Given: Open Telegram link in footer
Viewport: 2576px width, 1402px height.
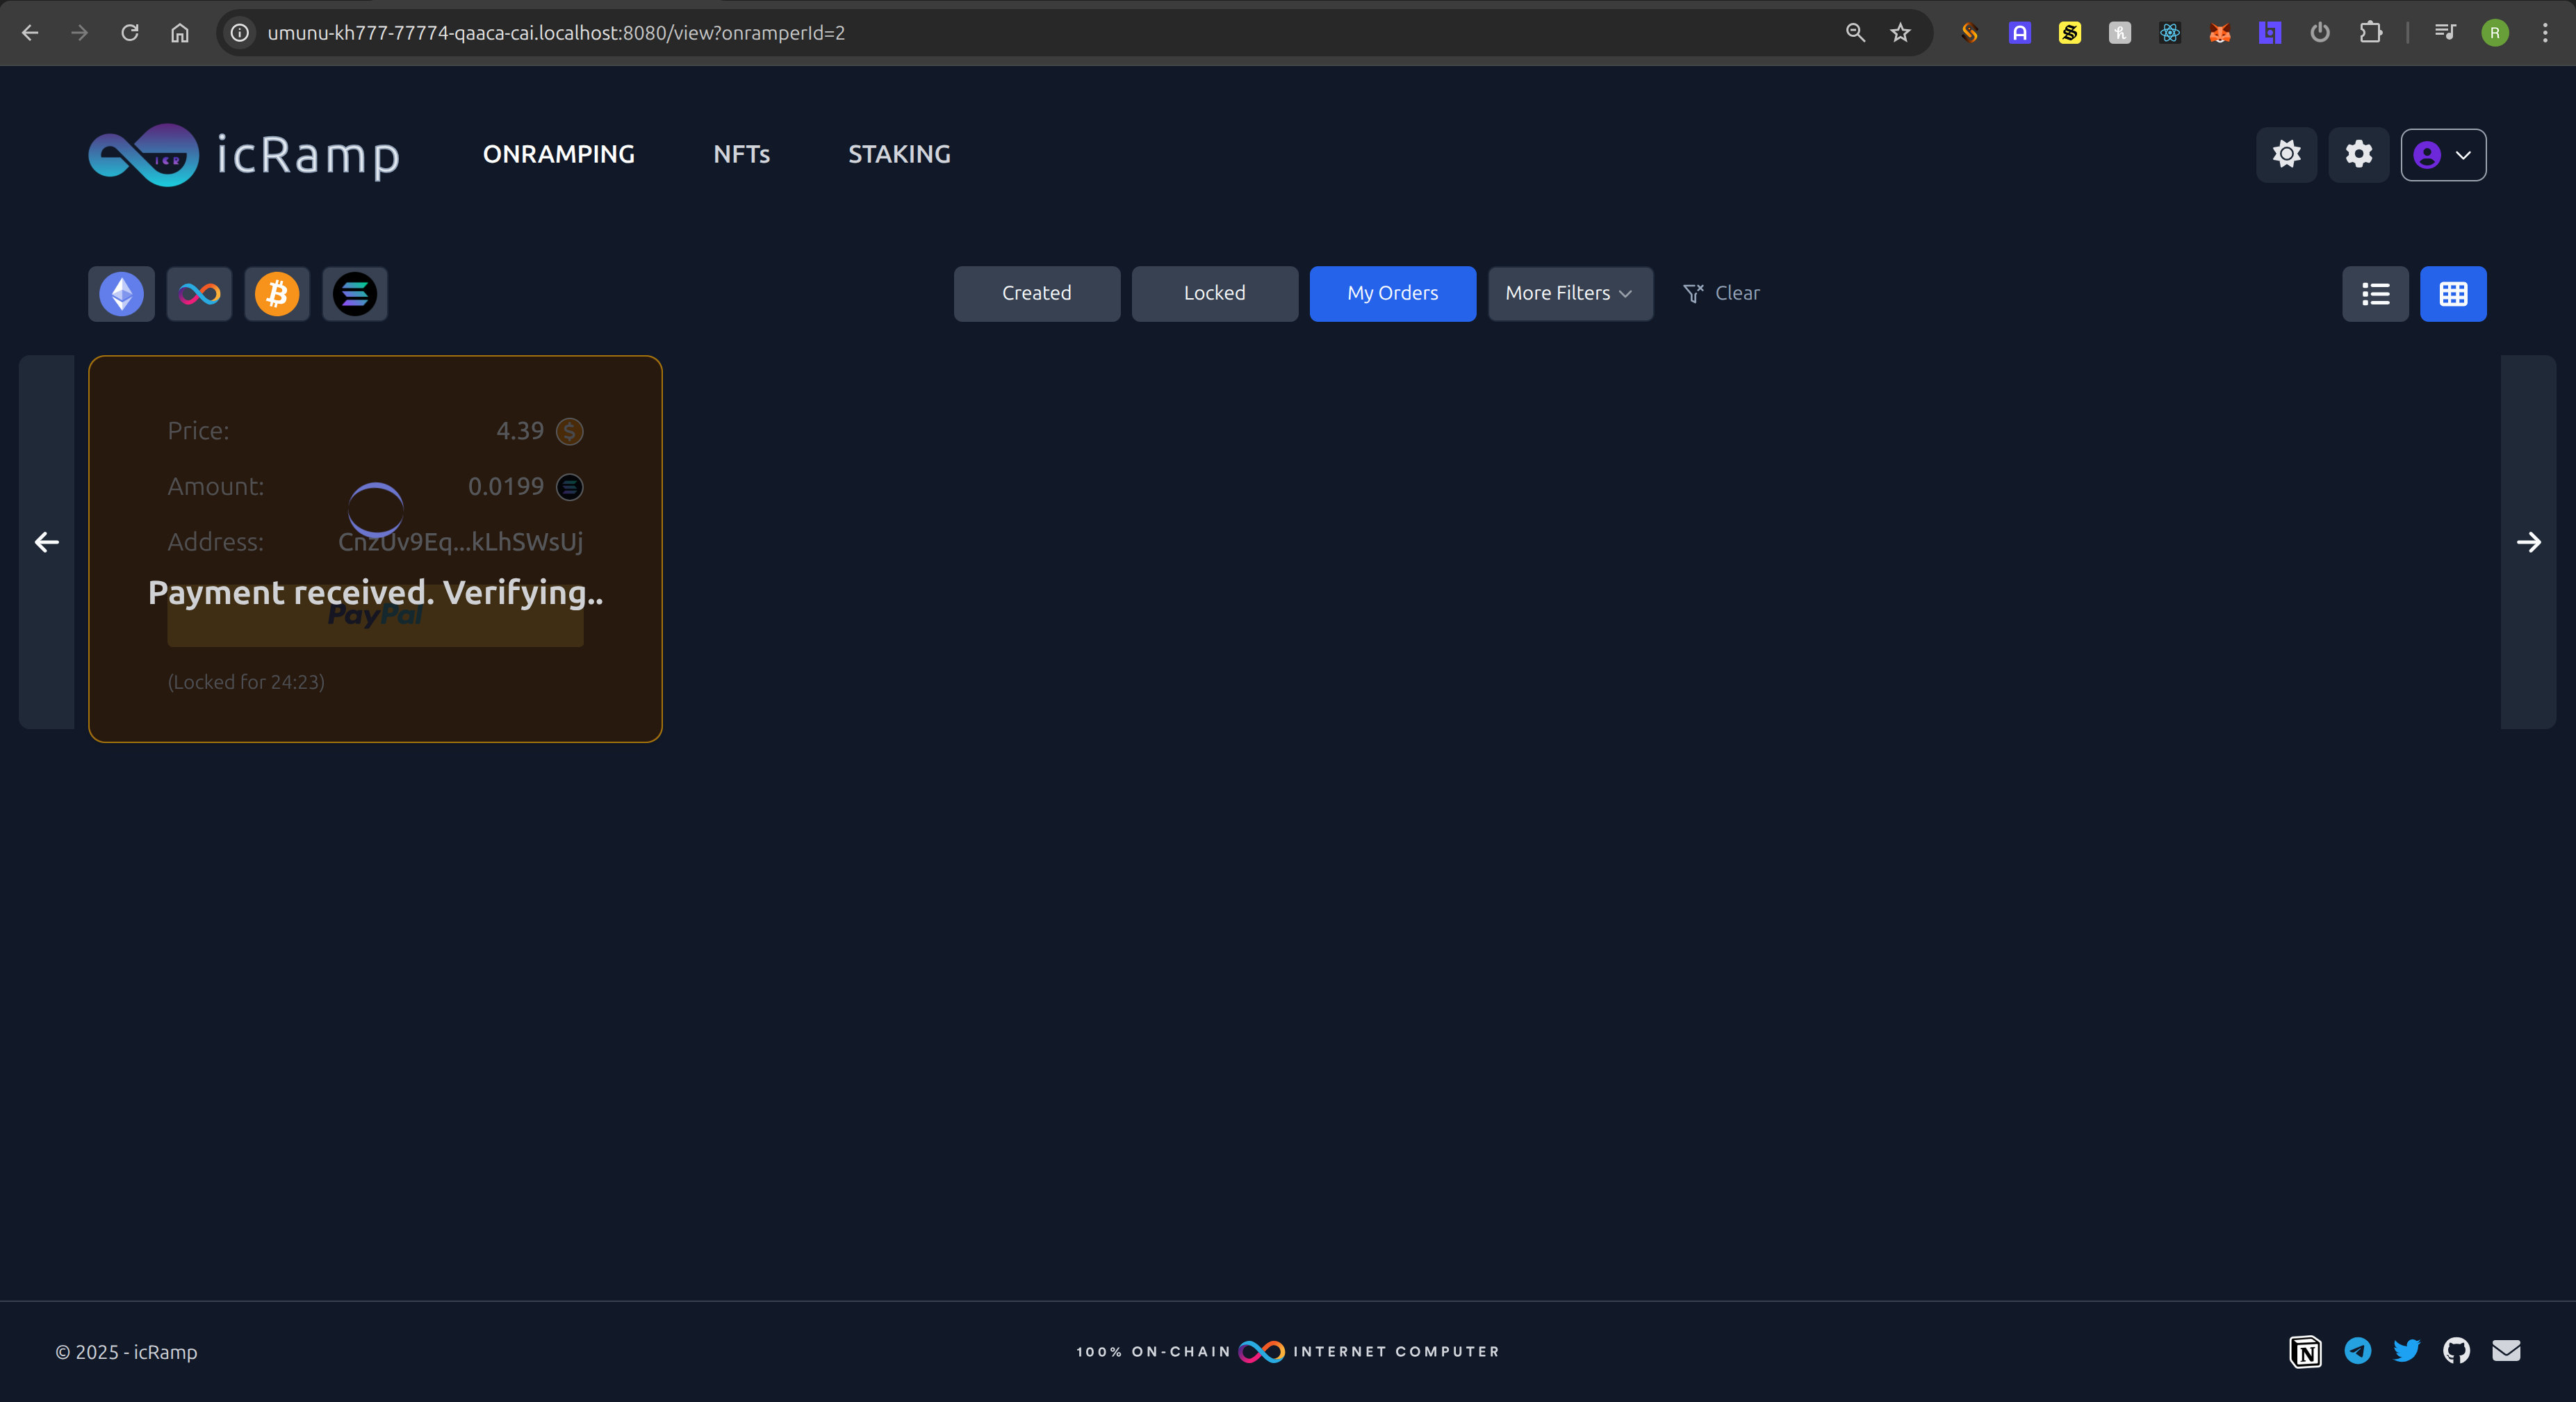Looking at the screenshot, I should pyautogui.click(x=2357, y=1351).
